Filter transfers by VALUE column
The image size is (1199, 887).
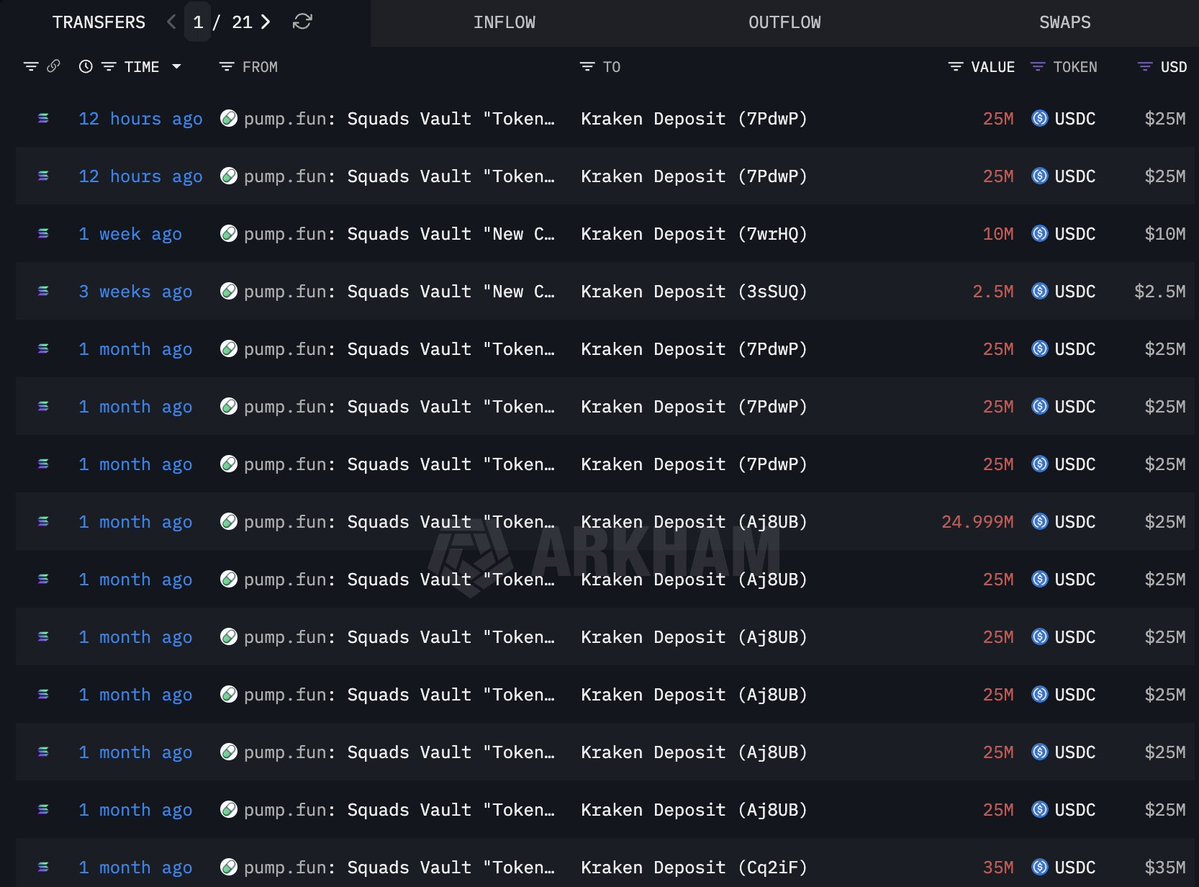pyautogui.click(x=957, y=67)
